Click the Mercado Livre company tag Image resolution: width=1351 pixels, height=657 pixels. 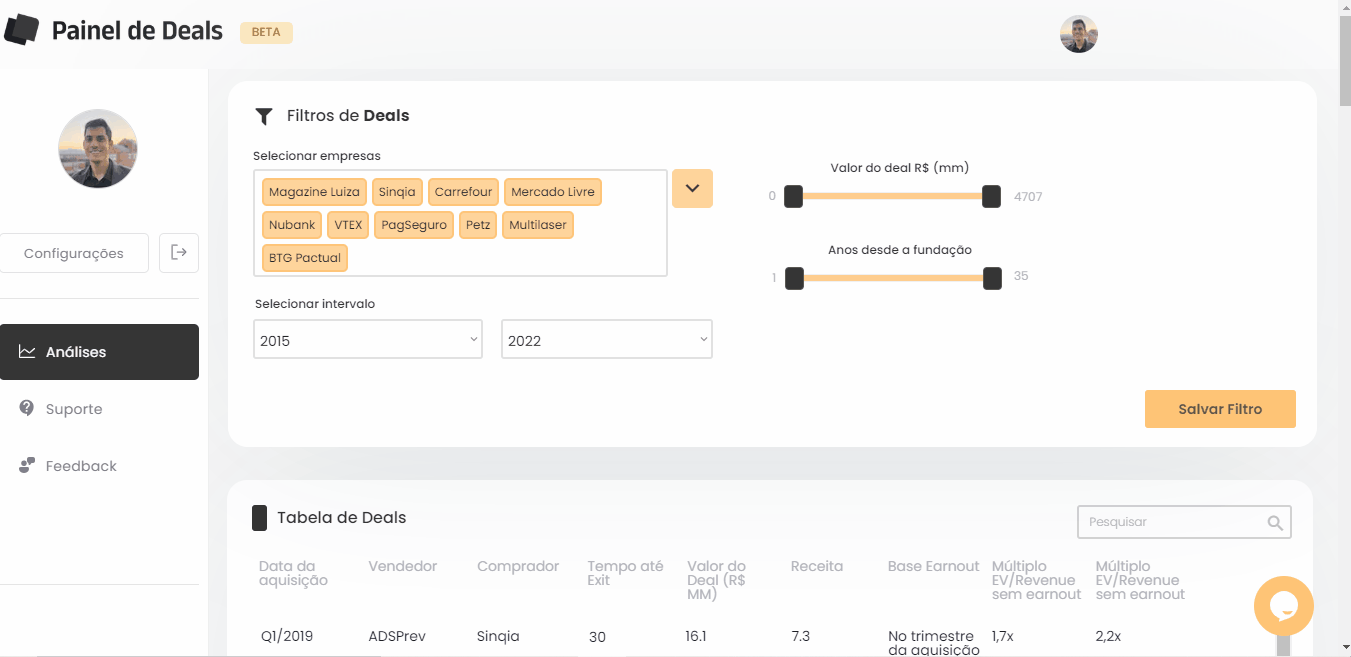553,192
